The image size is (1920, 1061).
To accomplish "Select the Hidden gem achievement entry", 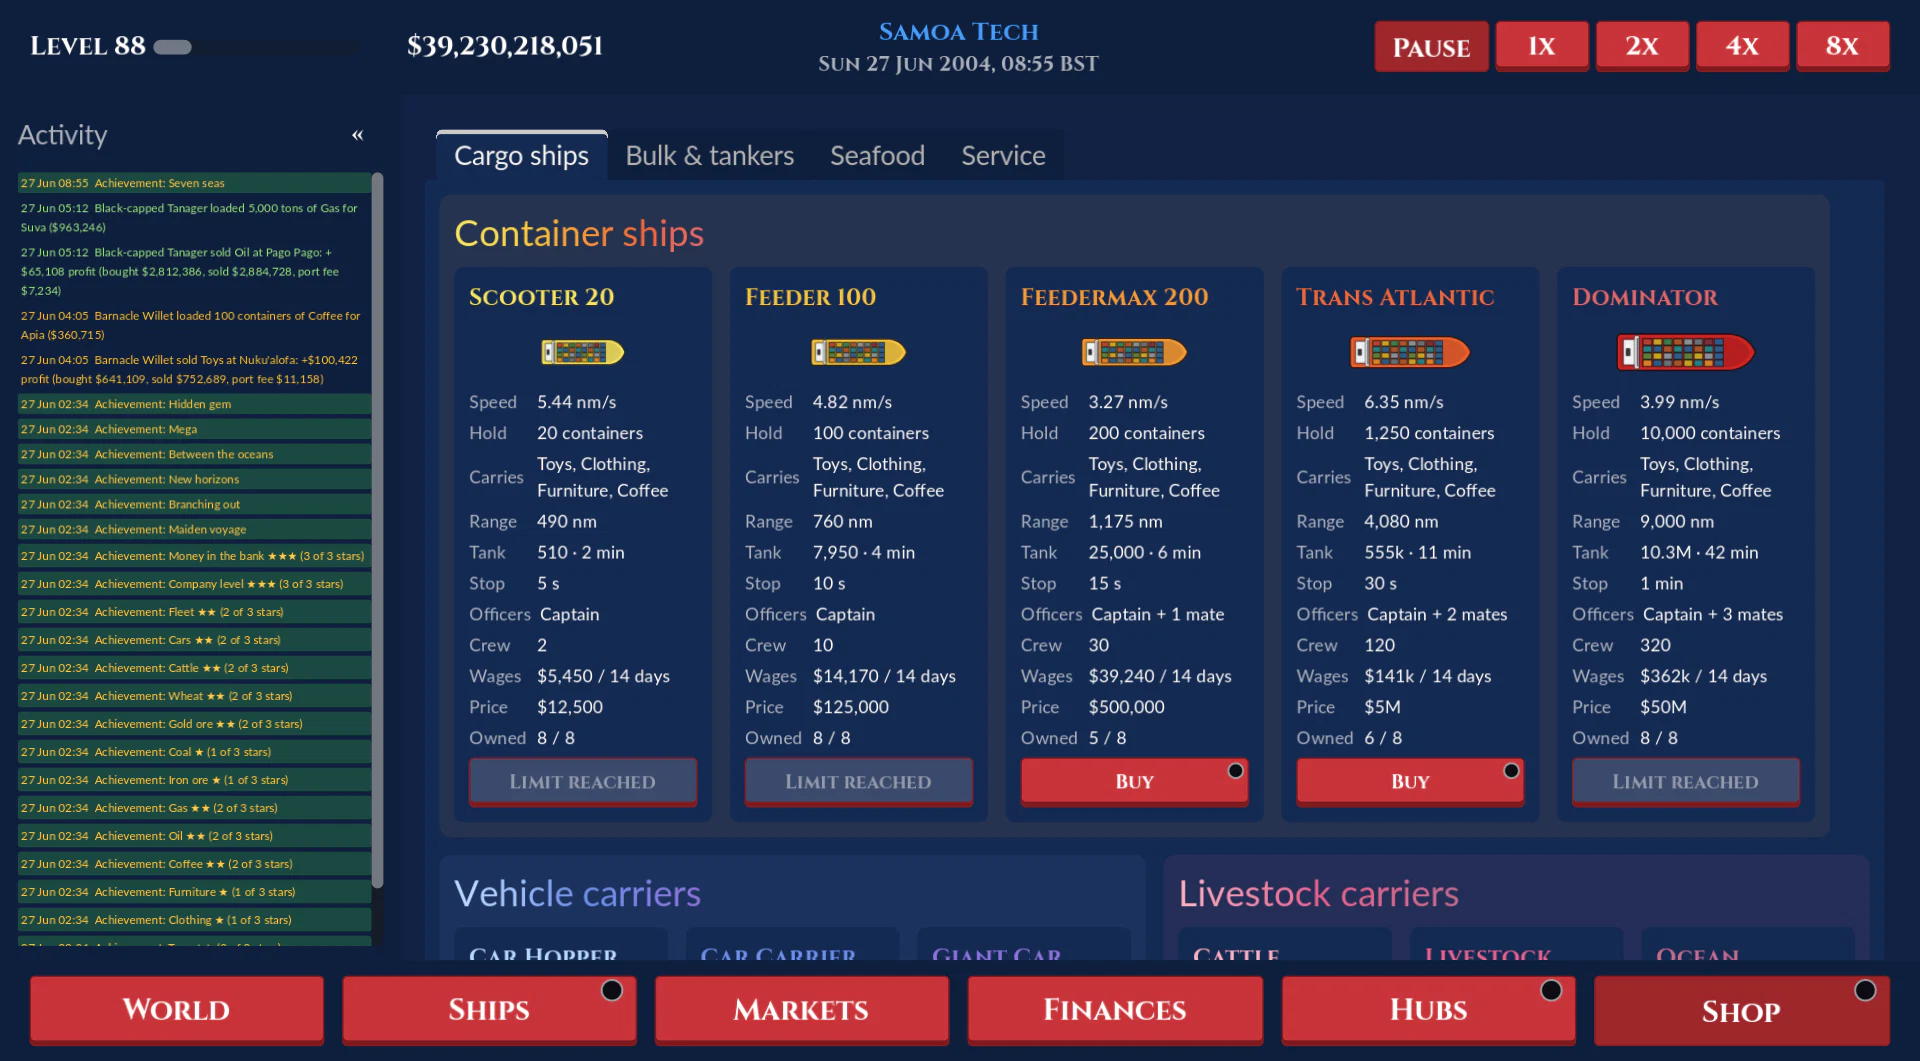I will pyautogui.click(x=194, y=404).
